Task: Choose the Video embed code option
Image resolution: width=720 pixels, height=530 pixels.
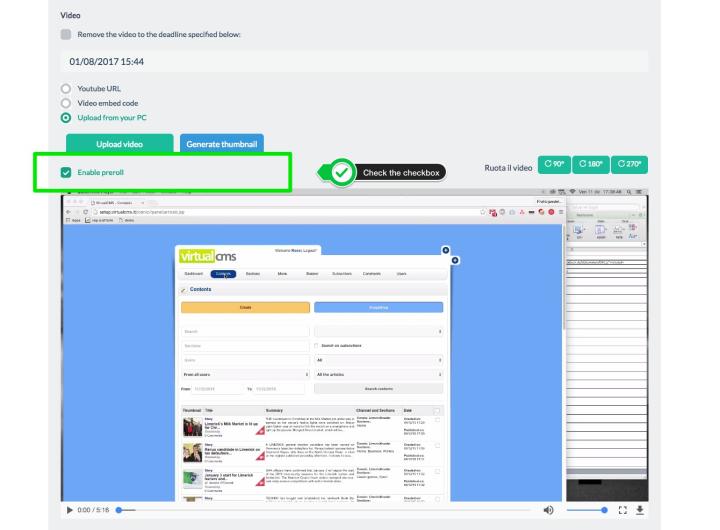Action: click(66, 103)
